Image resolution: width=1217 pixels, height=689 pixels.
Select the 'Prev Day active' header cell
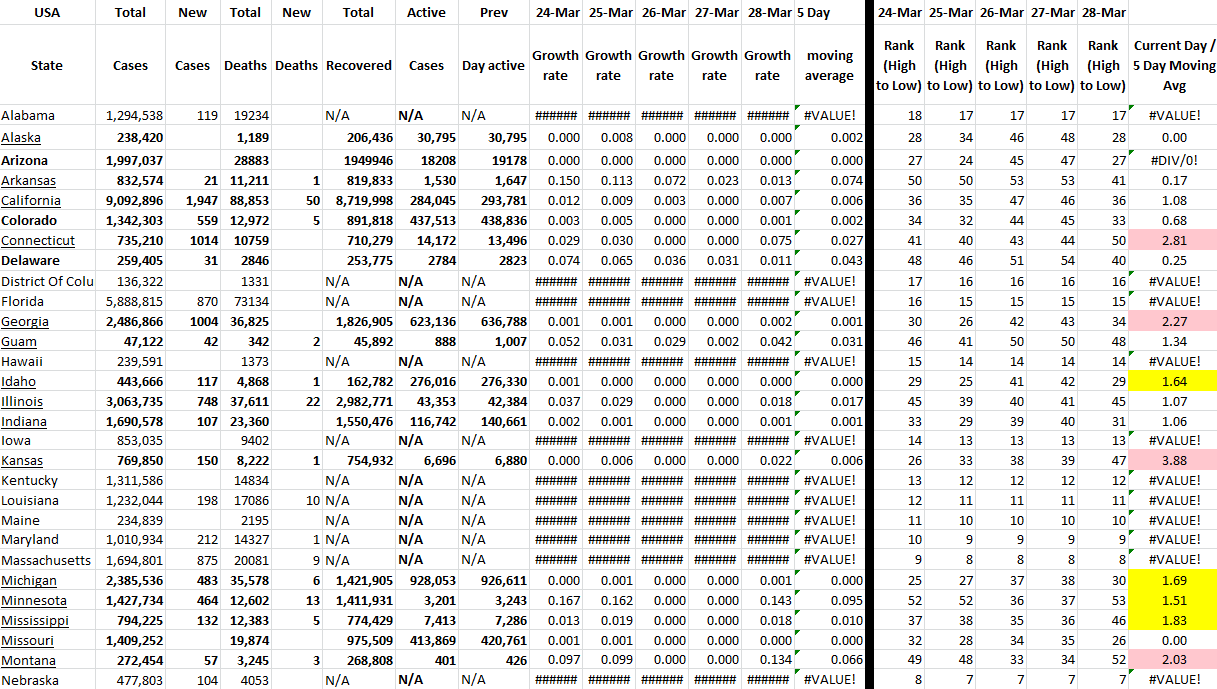493,65
